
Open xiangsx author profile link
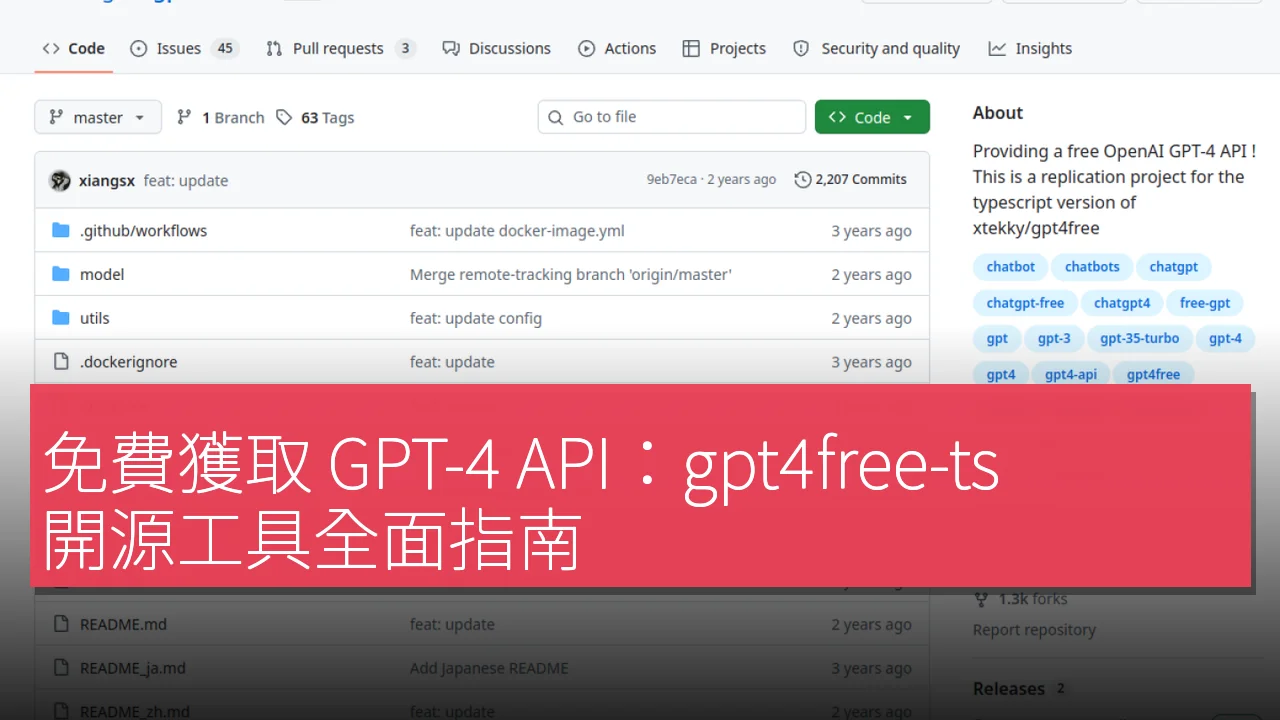[x=107, y=180]
